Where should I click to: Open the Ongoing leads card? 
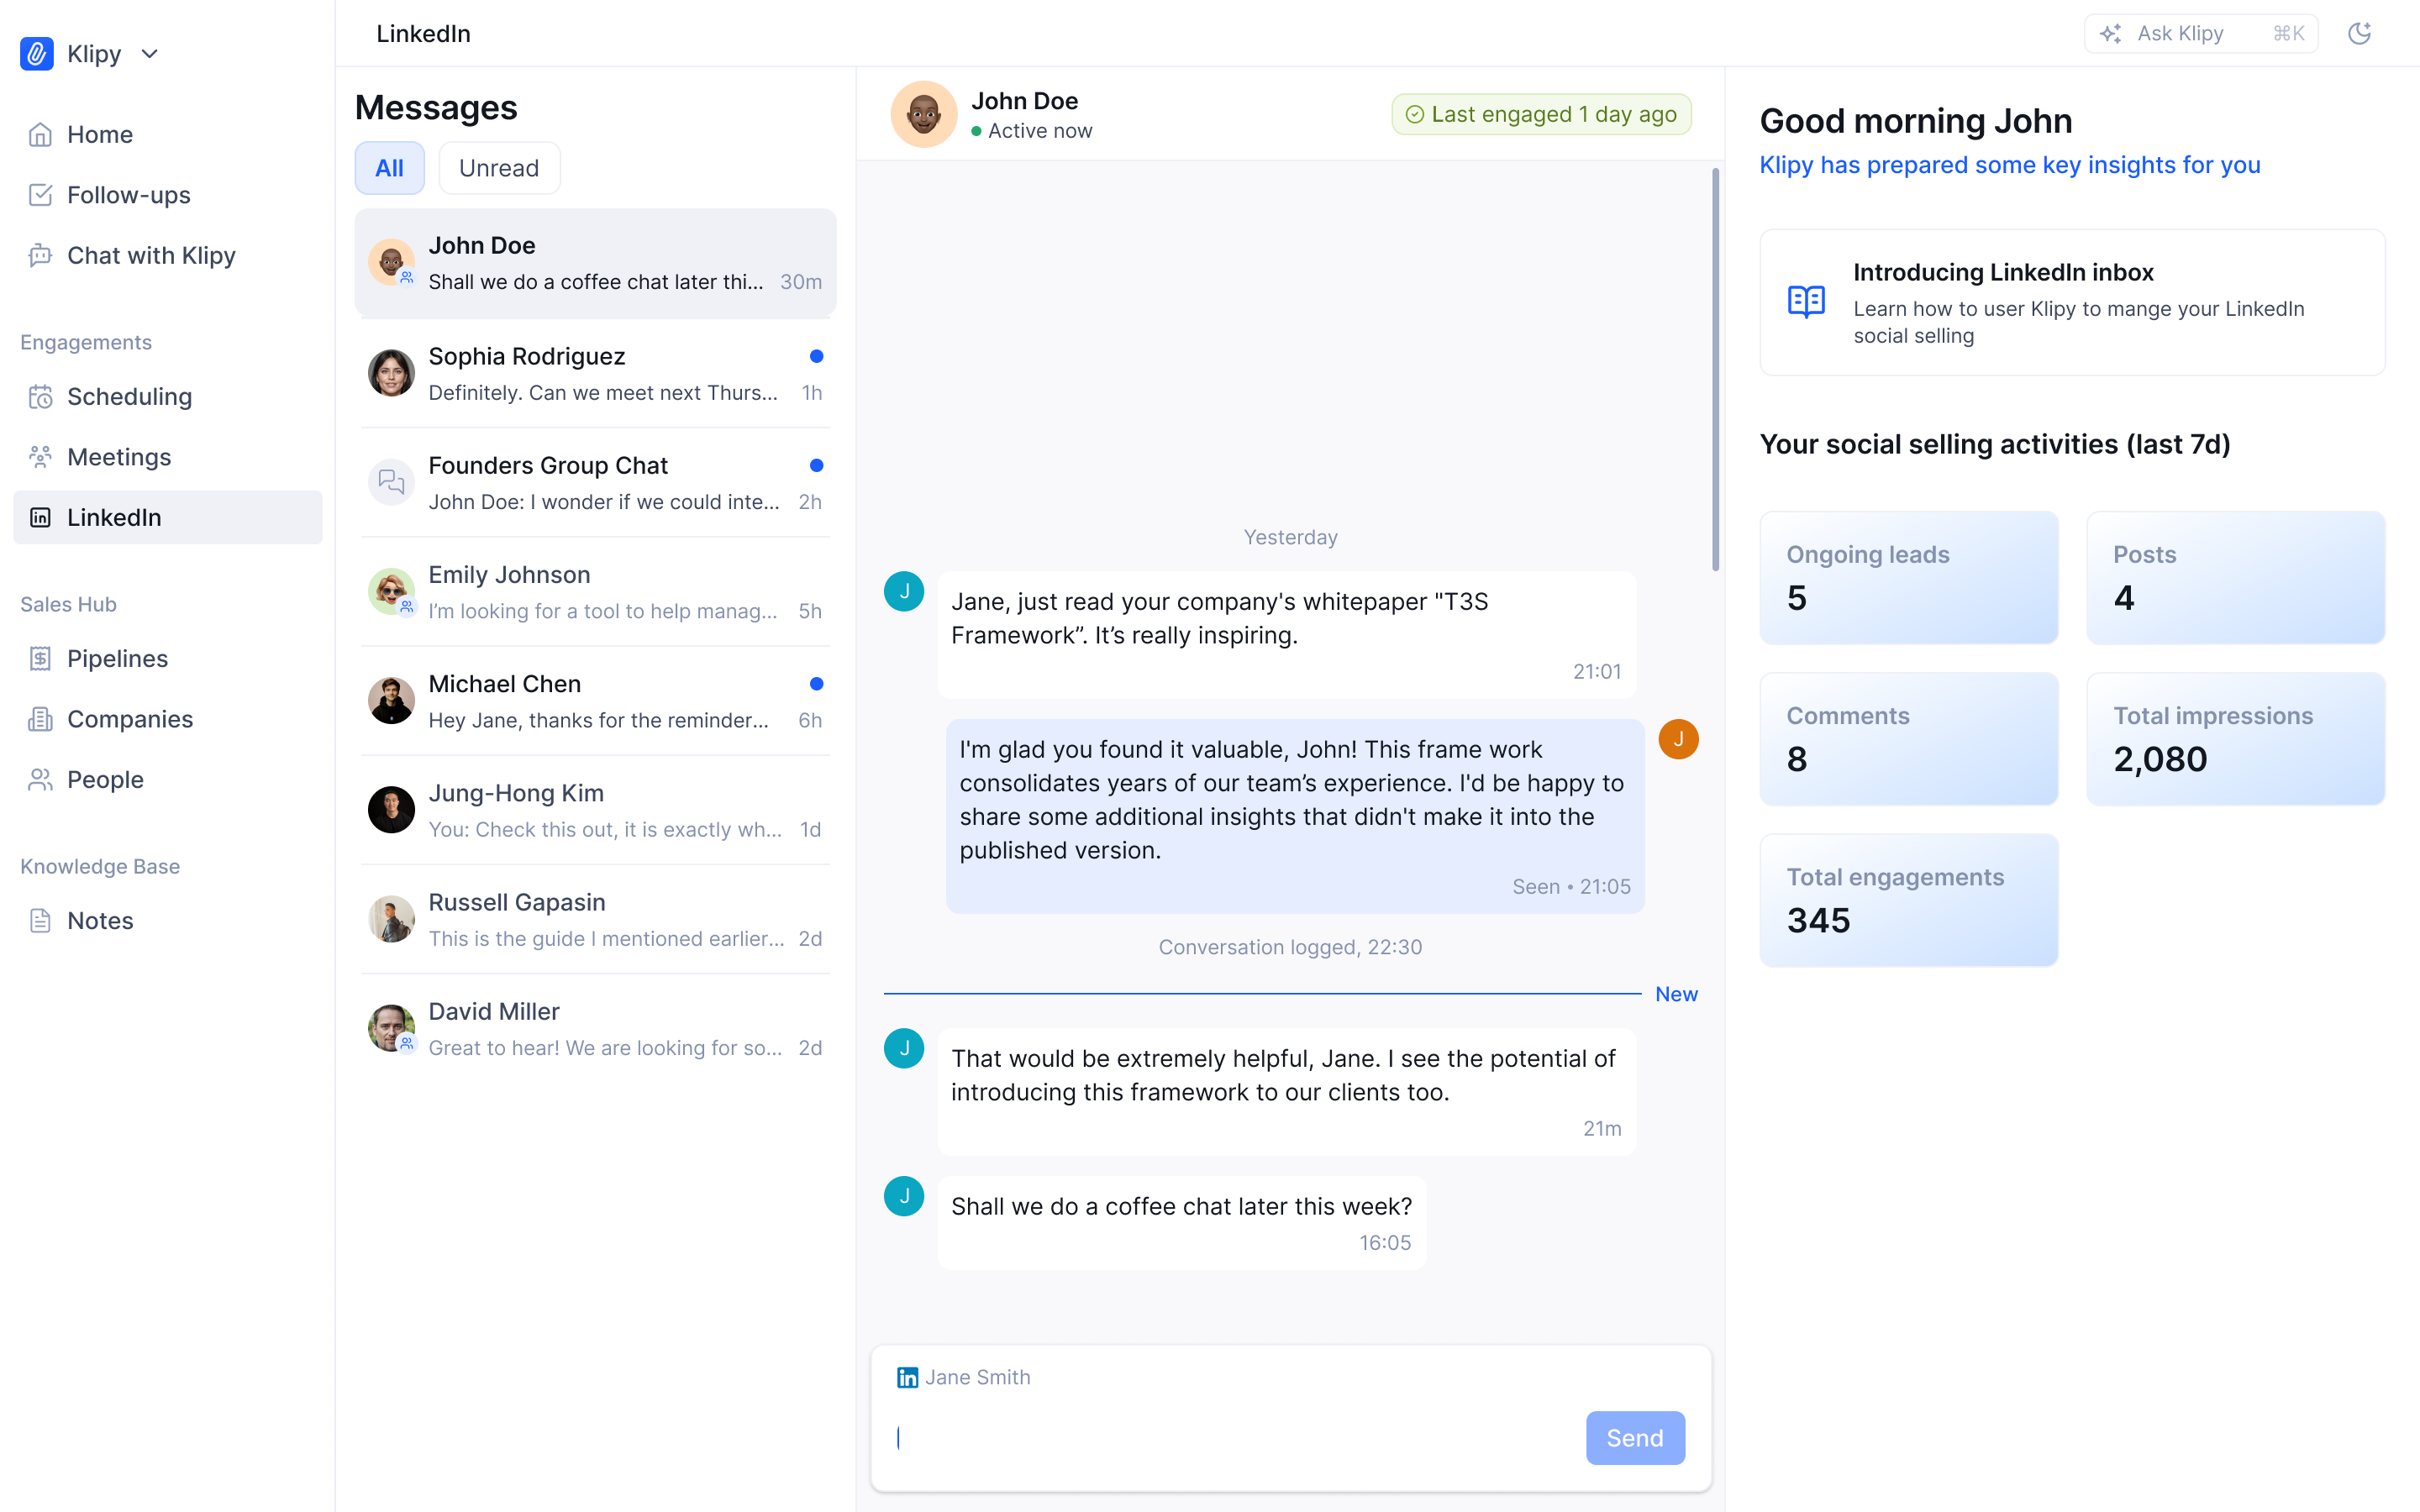(x=1909, y=577)
